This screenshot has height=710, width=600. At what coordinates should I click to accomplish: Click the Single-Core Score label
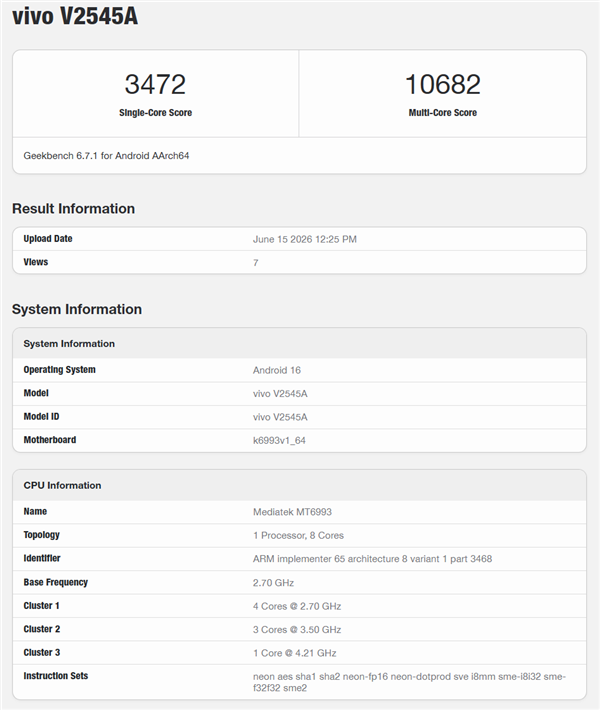pos(155,113)
